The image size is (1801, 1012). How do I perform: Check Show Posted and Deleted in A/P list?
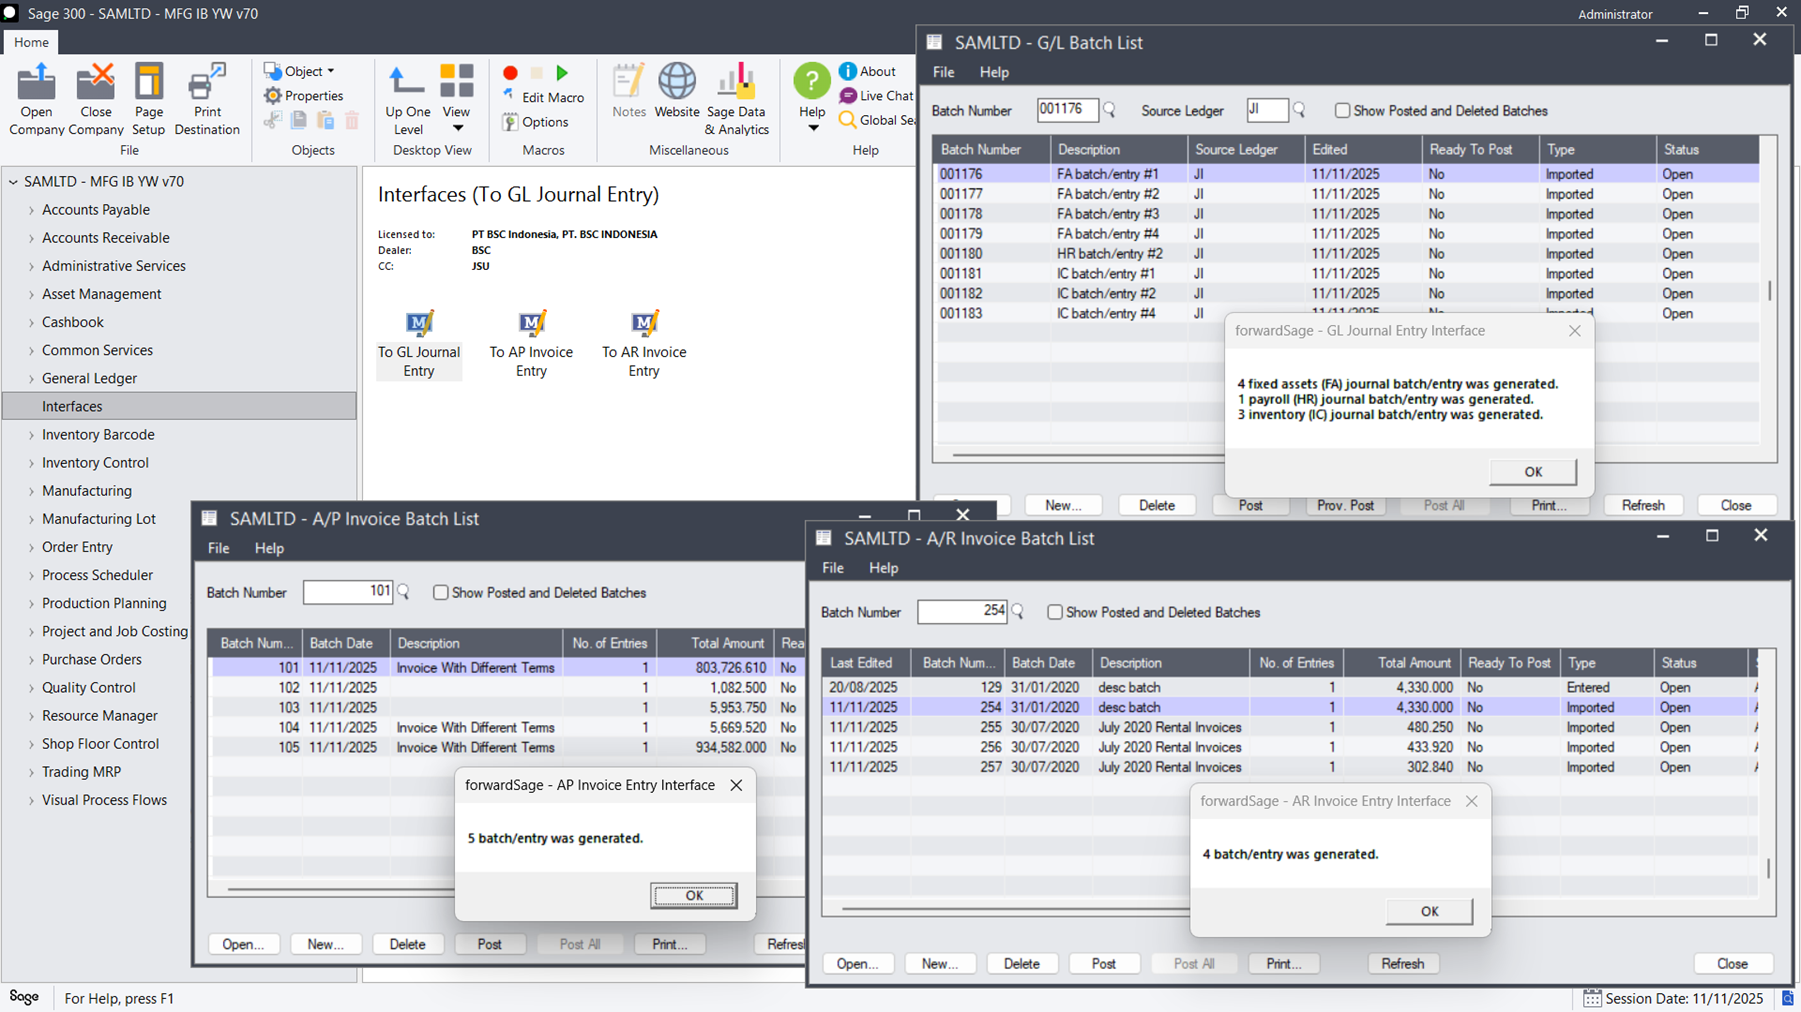pyautogui.click(x=440, y=593)
